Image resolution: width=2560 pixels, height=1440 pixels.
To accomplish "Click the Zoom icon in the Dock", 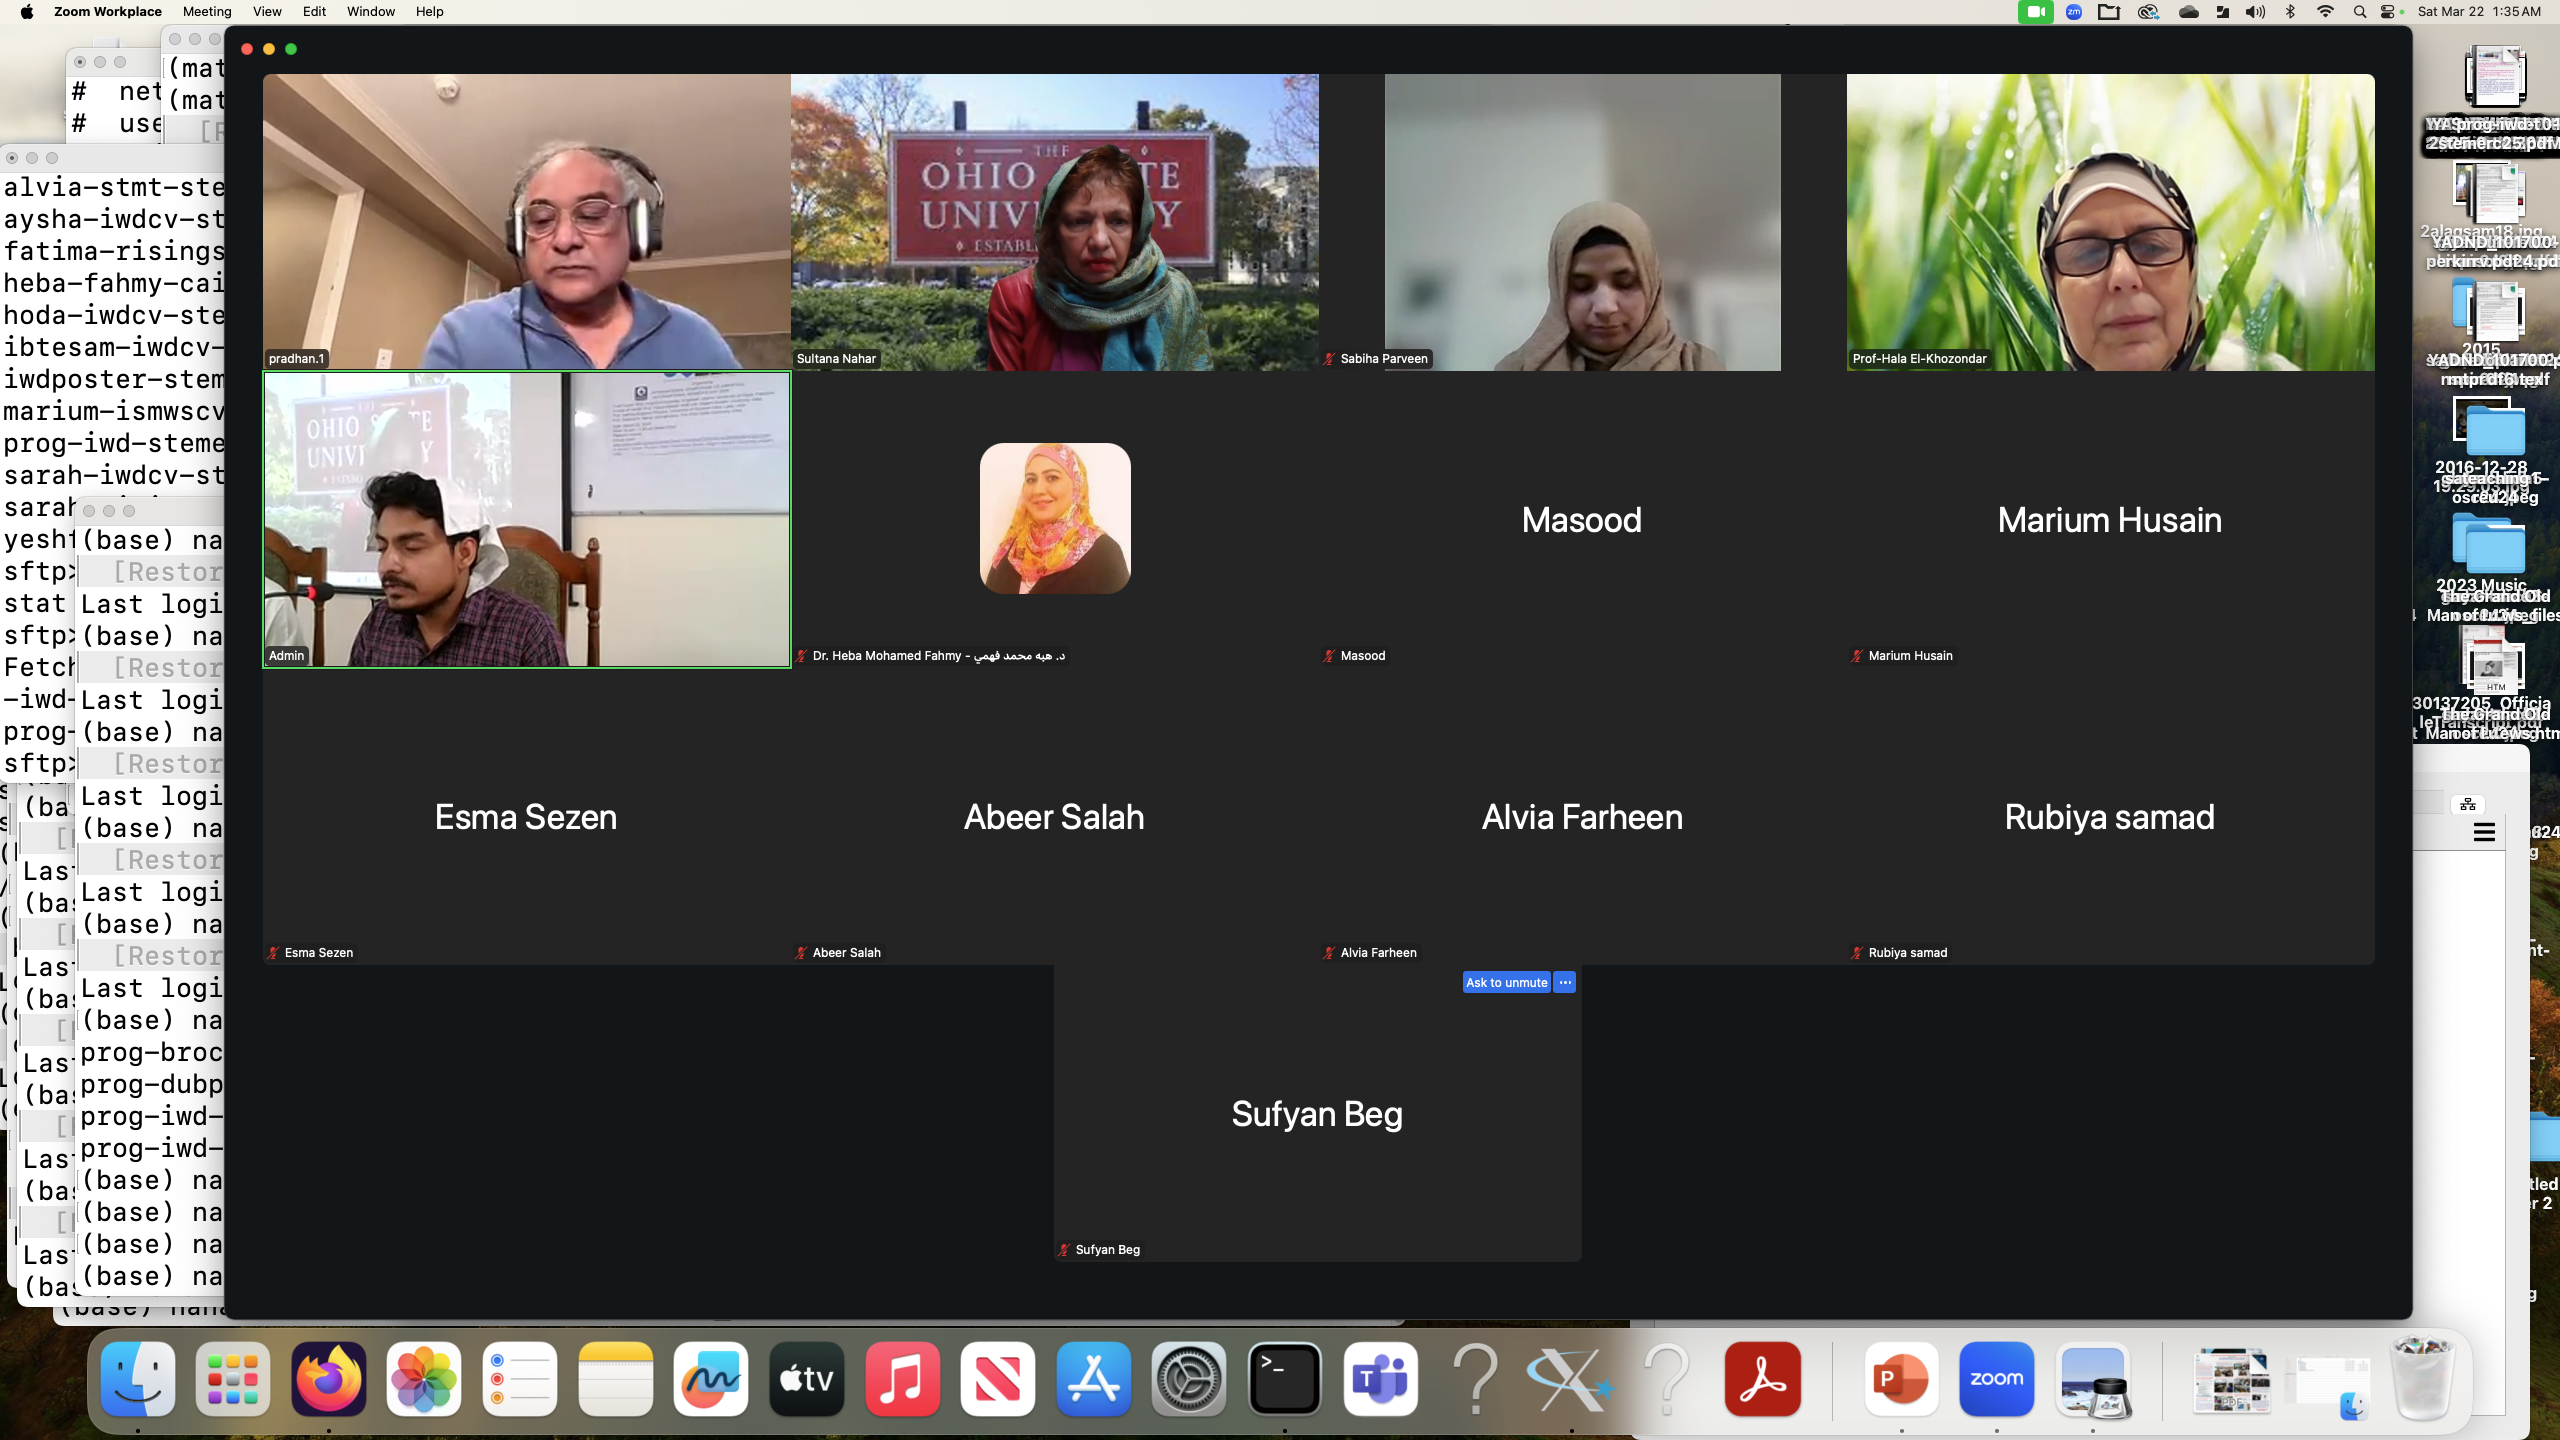I will pos(1996,1379).
